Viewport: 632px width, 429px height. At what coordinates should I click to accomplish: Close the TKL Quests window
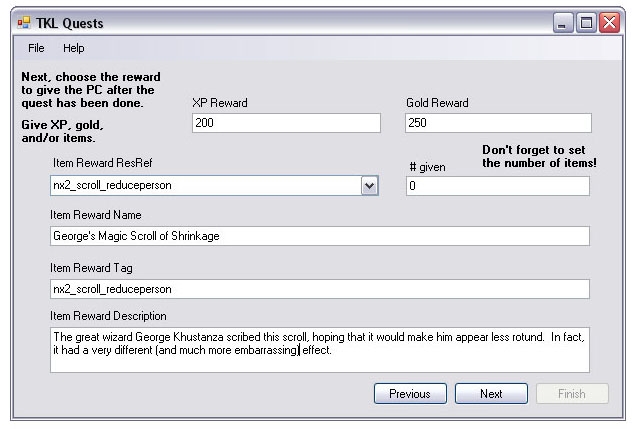click(609, 22)
